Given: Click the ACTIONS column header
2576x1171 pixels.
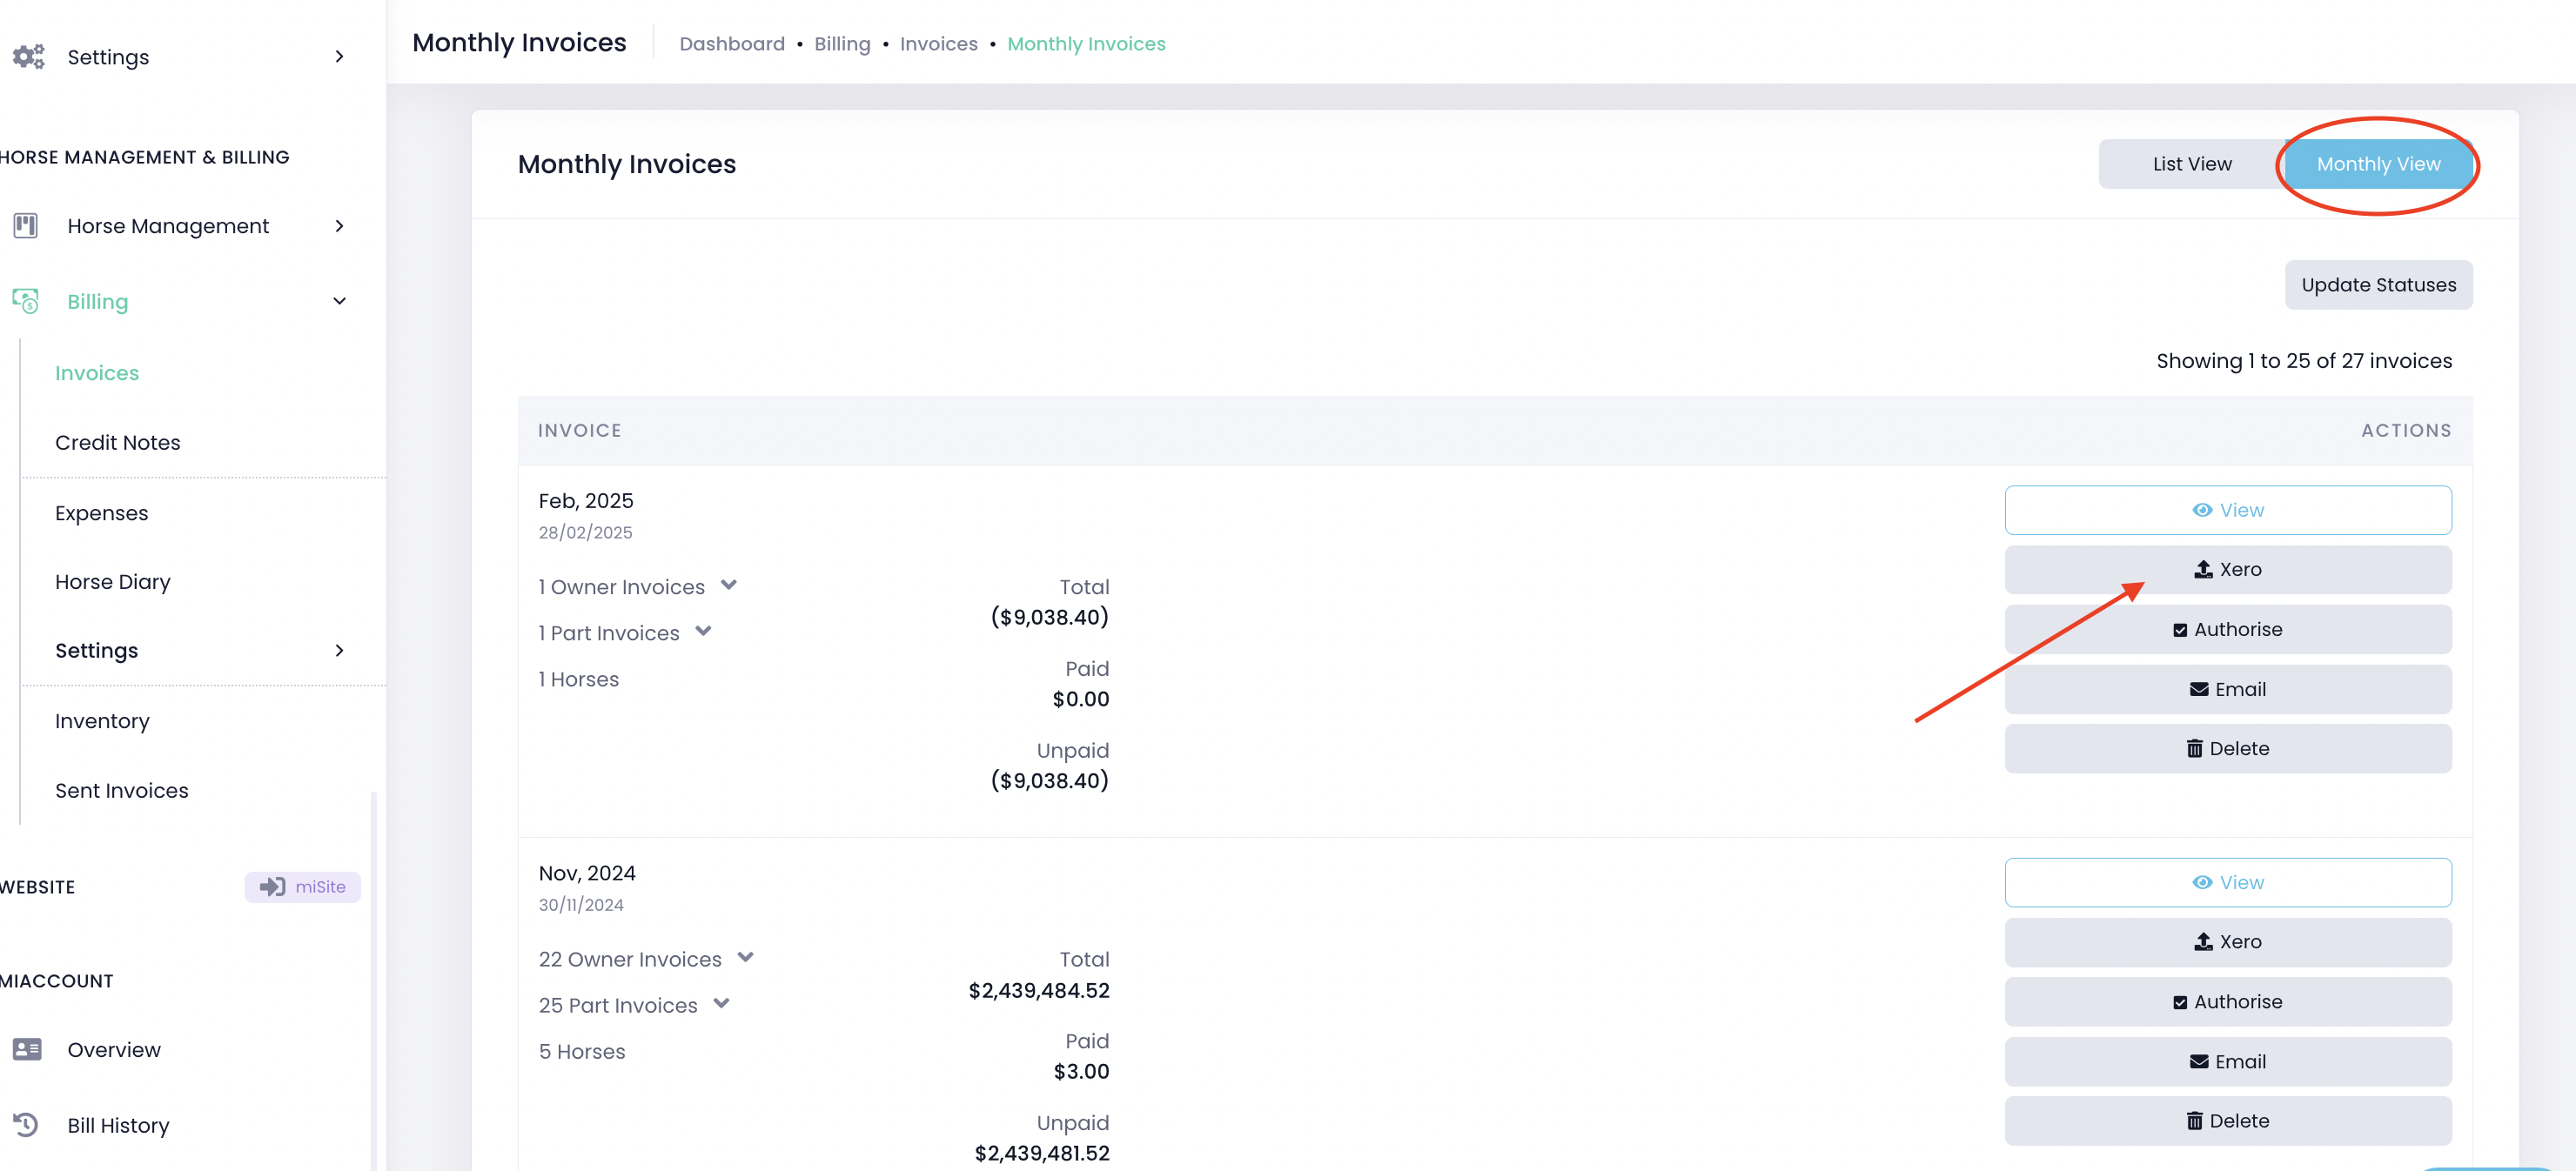Looking at the screenshot, I should [x=2406, y=430].
